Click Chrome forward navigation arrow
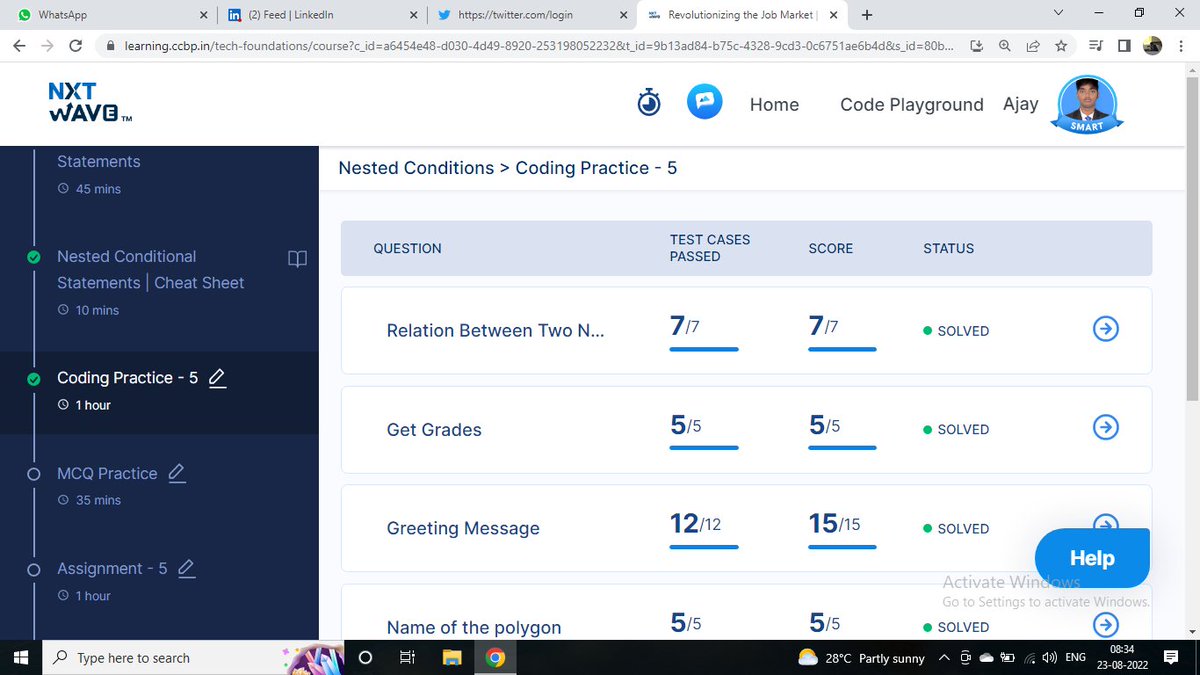This screenshot has height=675, width=1200. pyautogui.click(x=47, y=46)
